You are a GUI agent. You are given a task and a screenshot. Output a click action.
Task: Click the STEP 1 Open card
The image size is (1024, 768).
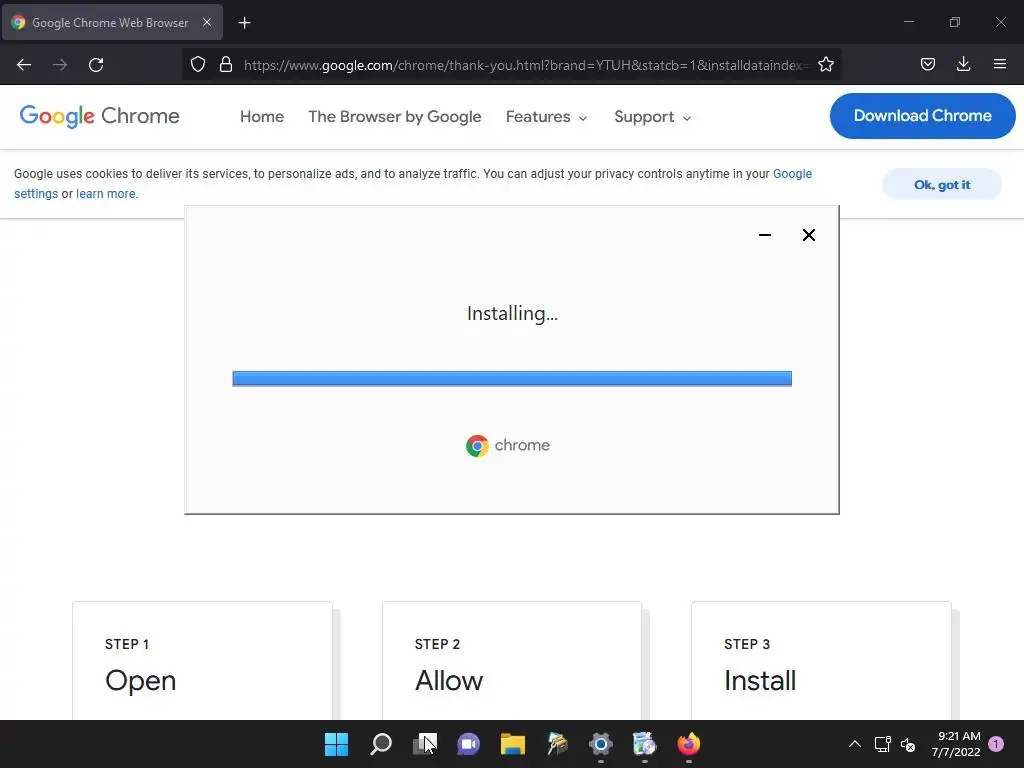[202, 661]
